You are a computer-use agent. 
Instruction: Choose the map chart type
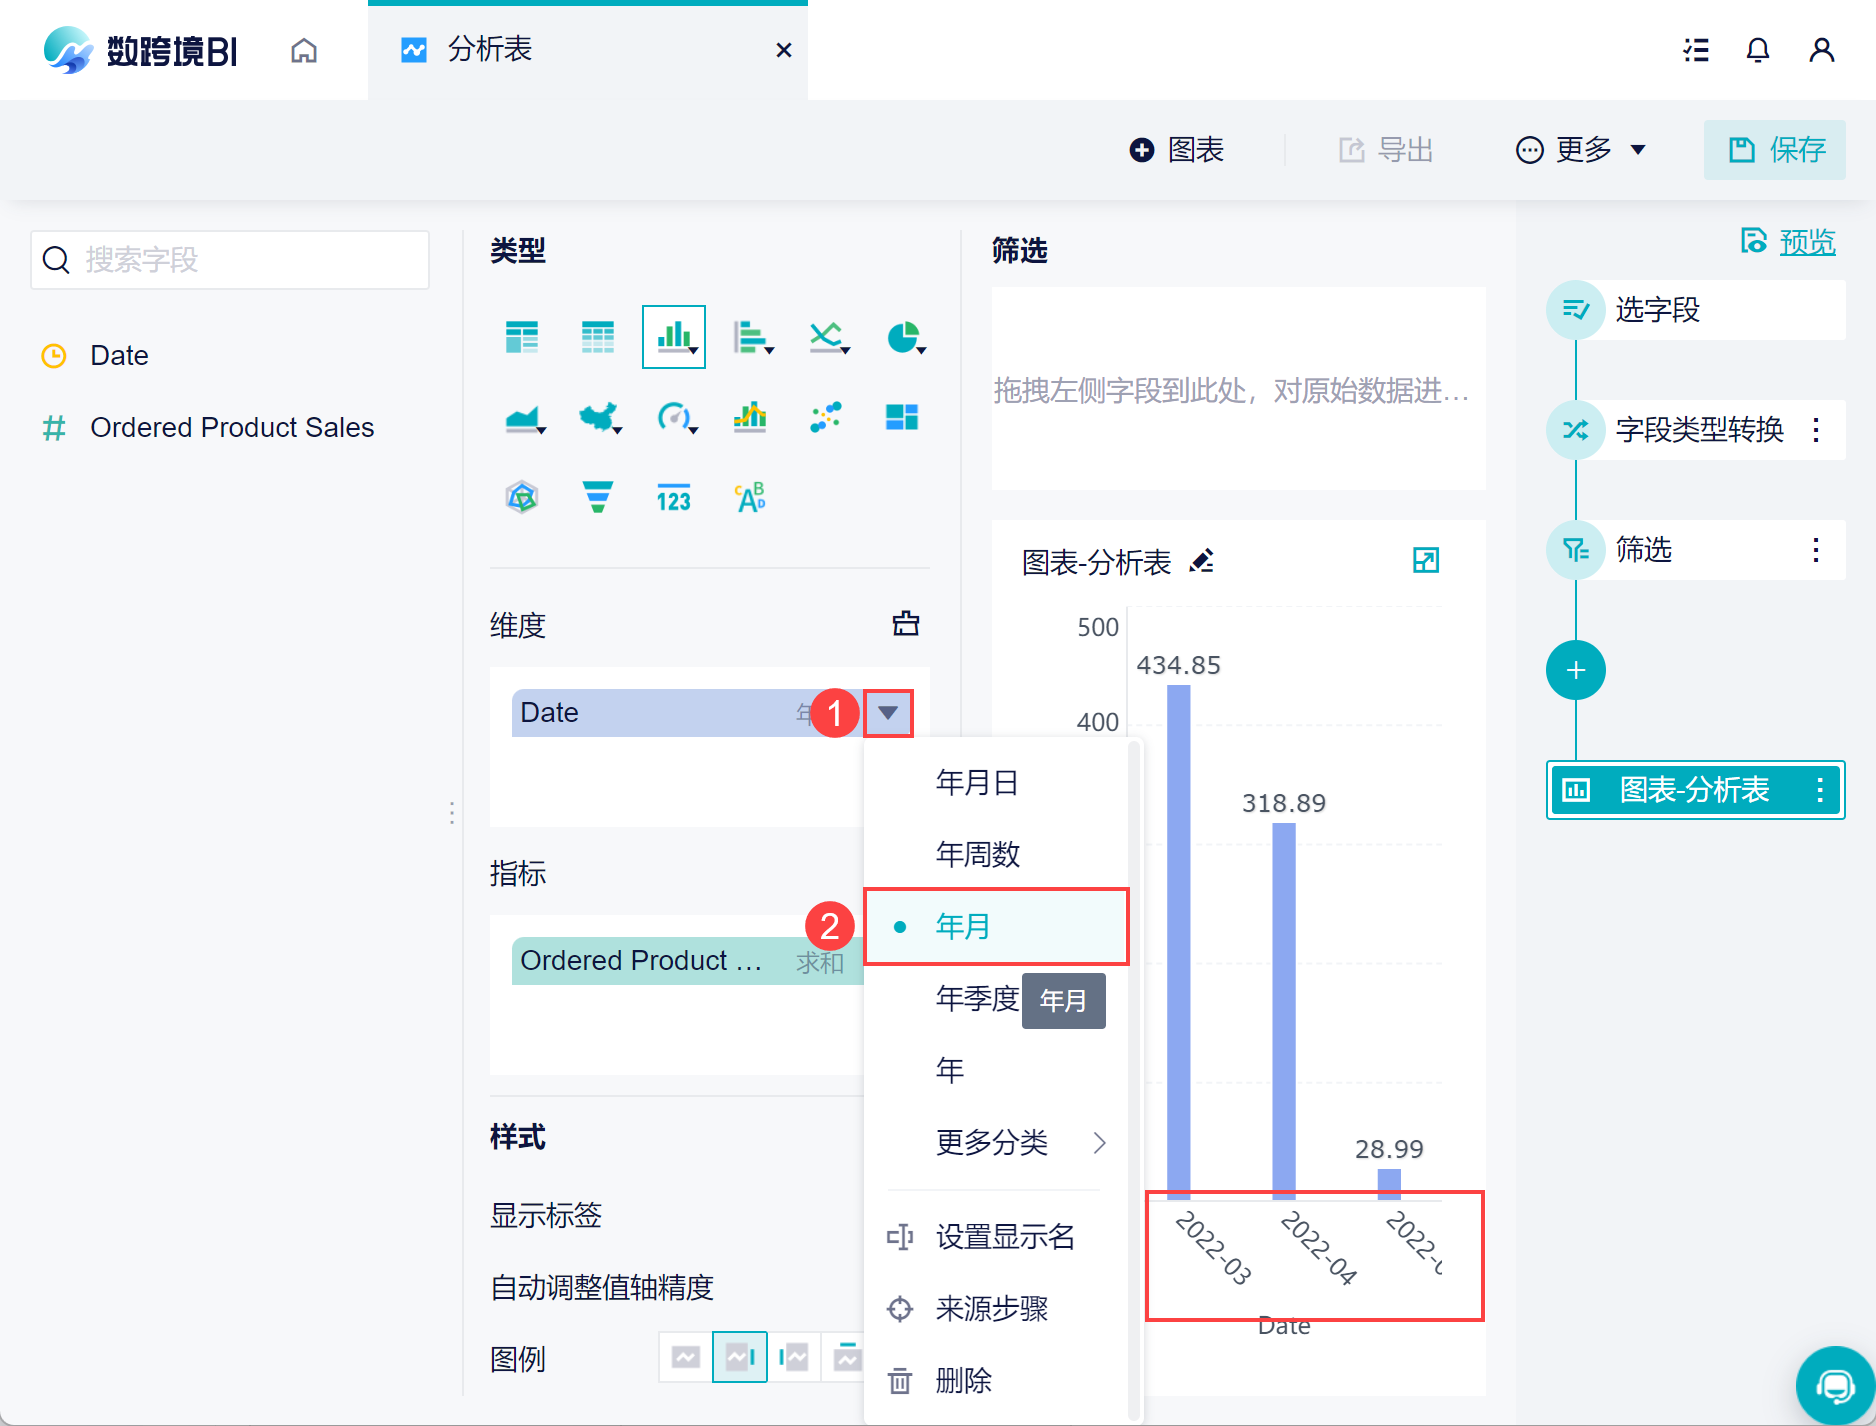click(599, 417)
